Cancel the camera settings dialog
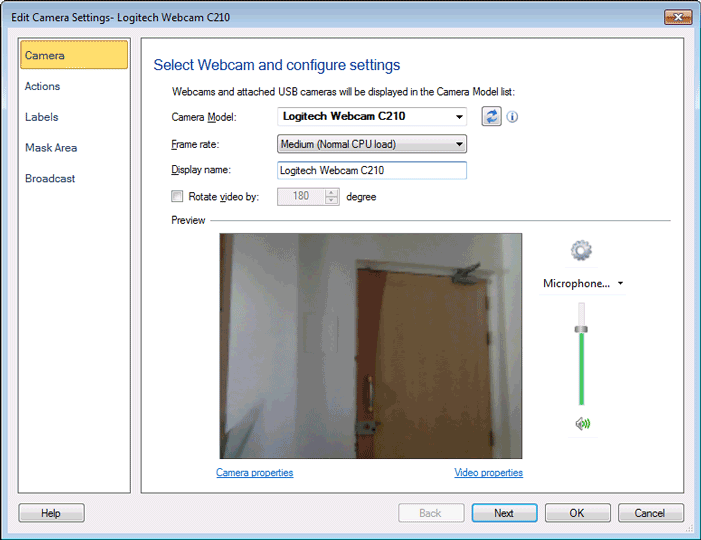Viewport: 701px width, 540px height. [x=650, y=513]
